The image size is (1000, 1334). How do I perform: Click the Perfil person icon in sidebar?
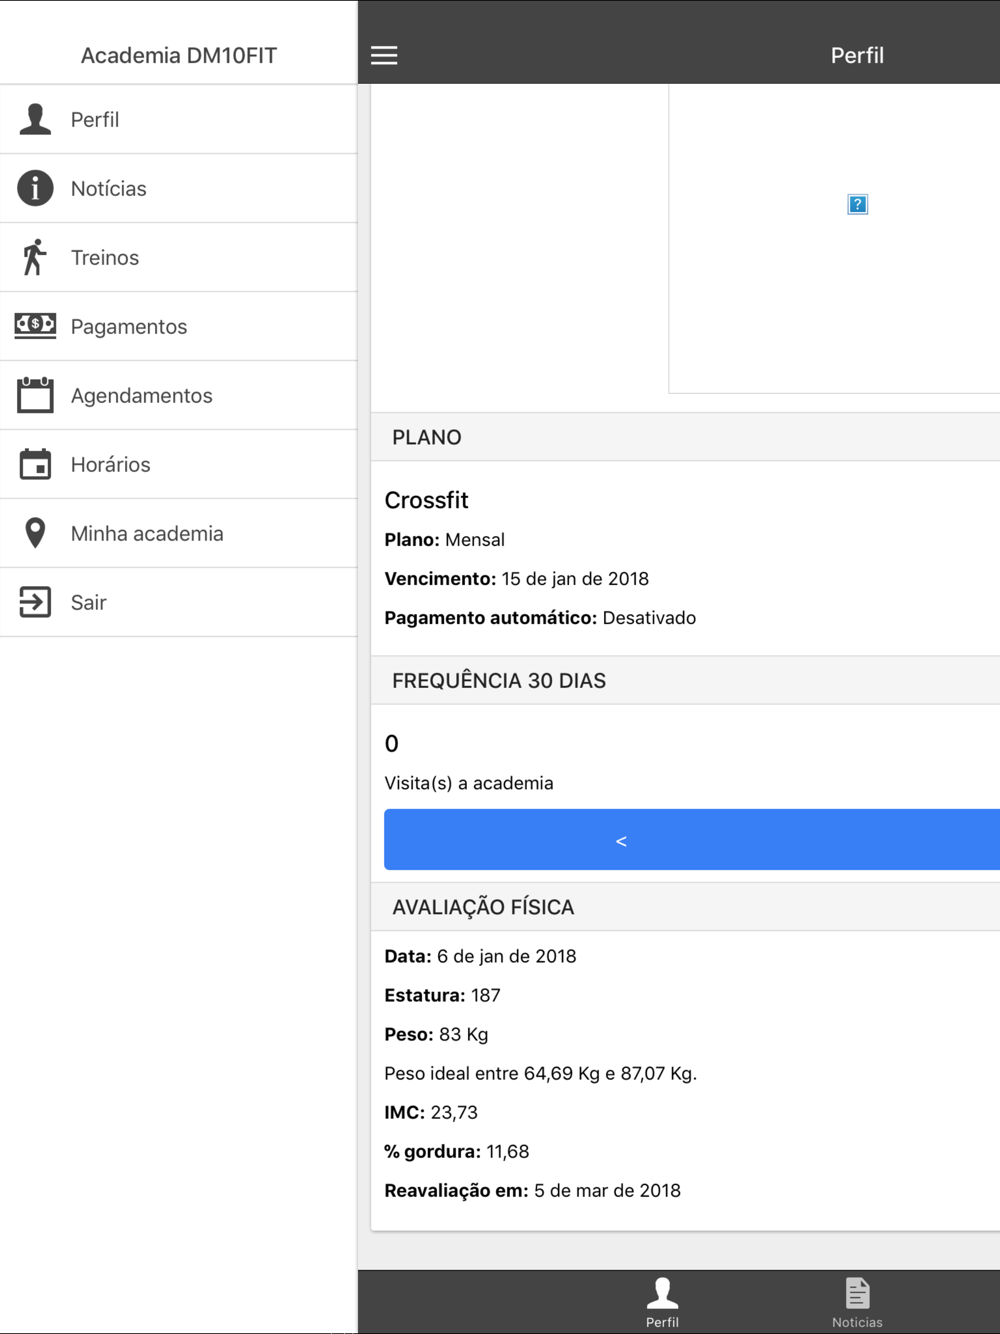click(35, 119)
